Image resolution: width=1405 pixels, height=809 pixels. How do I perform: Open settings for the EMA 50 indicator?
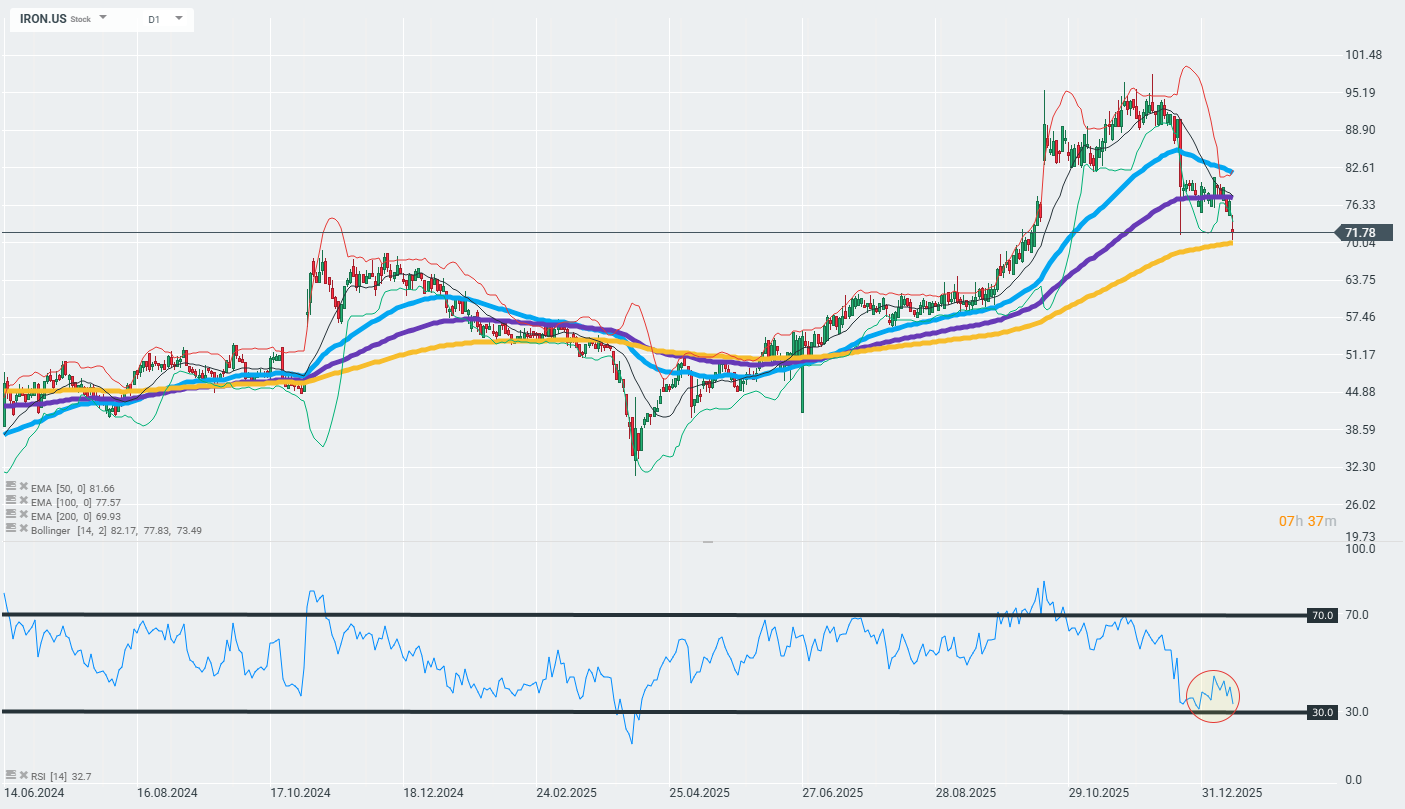[x=10, y=487]
